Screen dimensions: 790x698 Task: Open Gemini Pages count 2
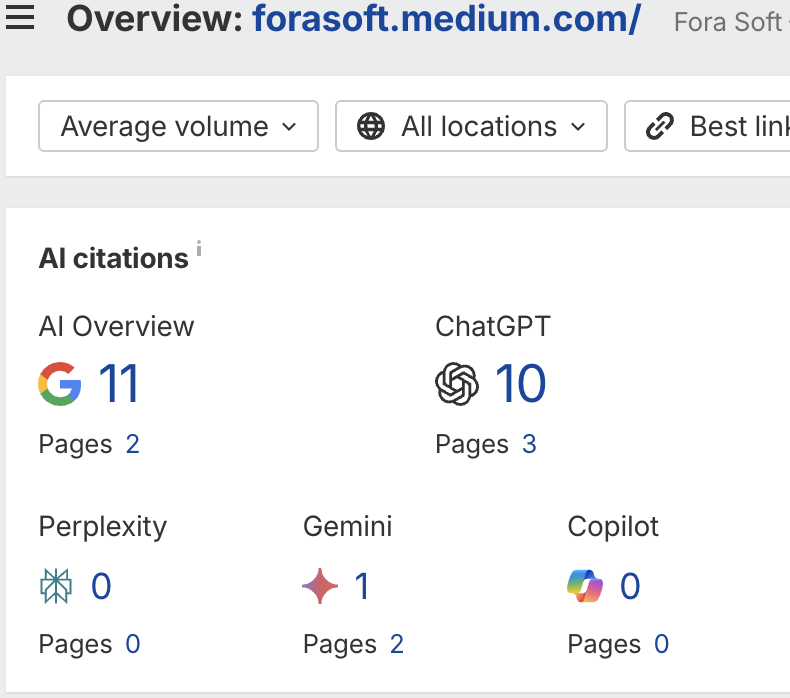click(397, 645)
